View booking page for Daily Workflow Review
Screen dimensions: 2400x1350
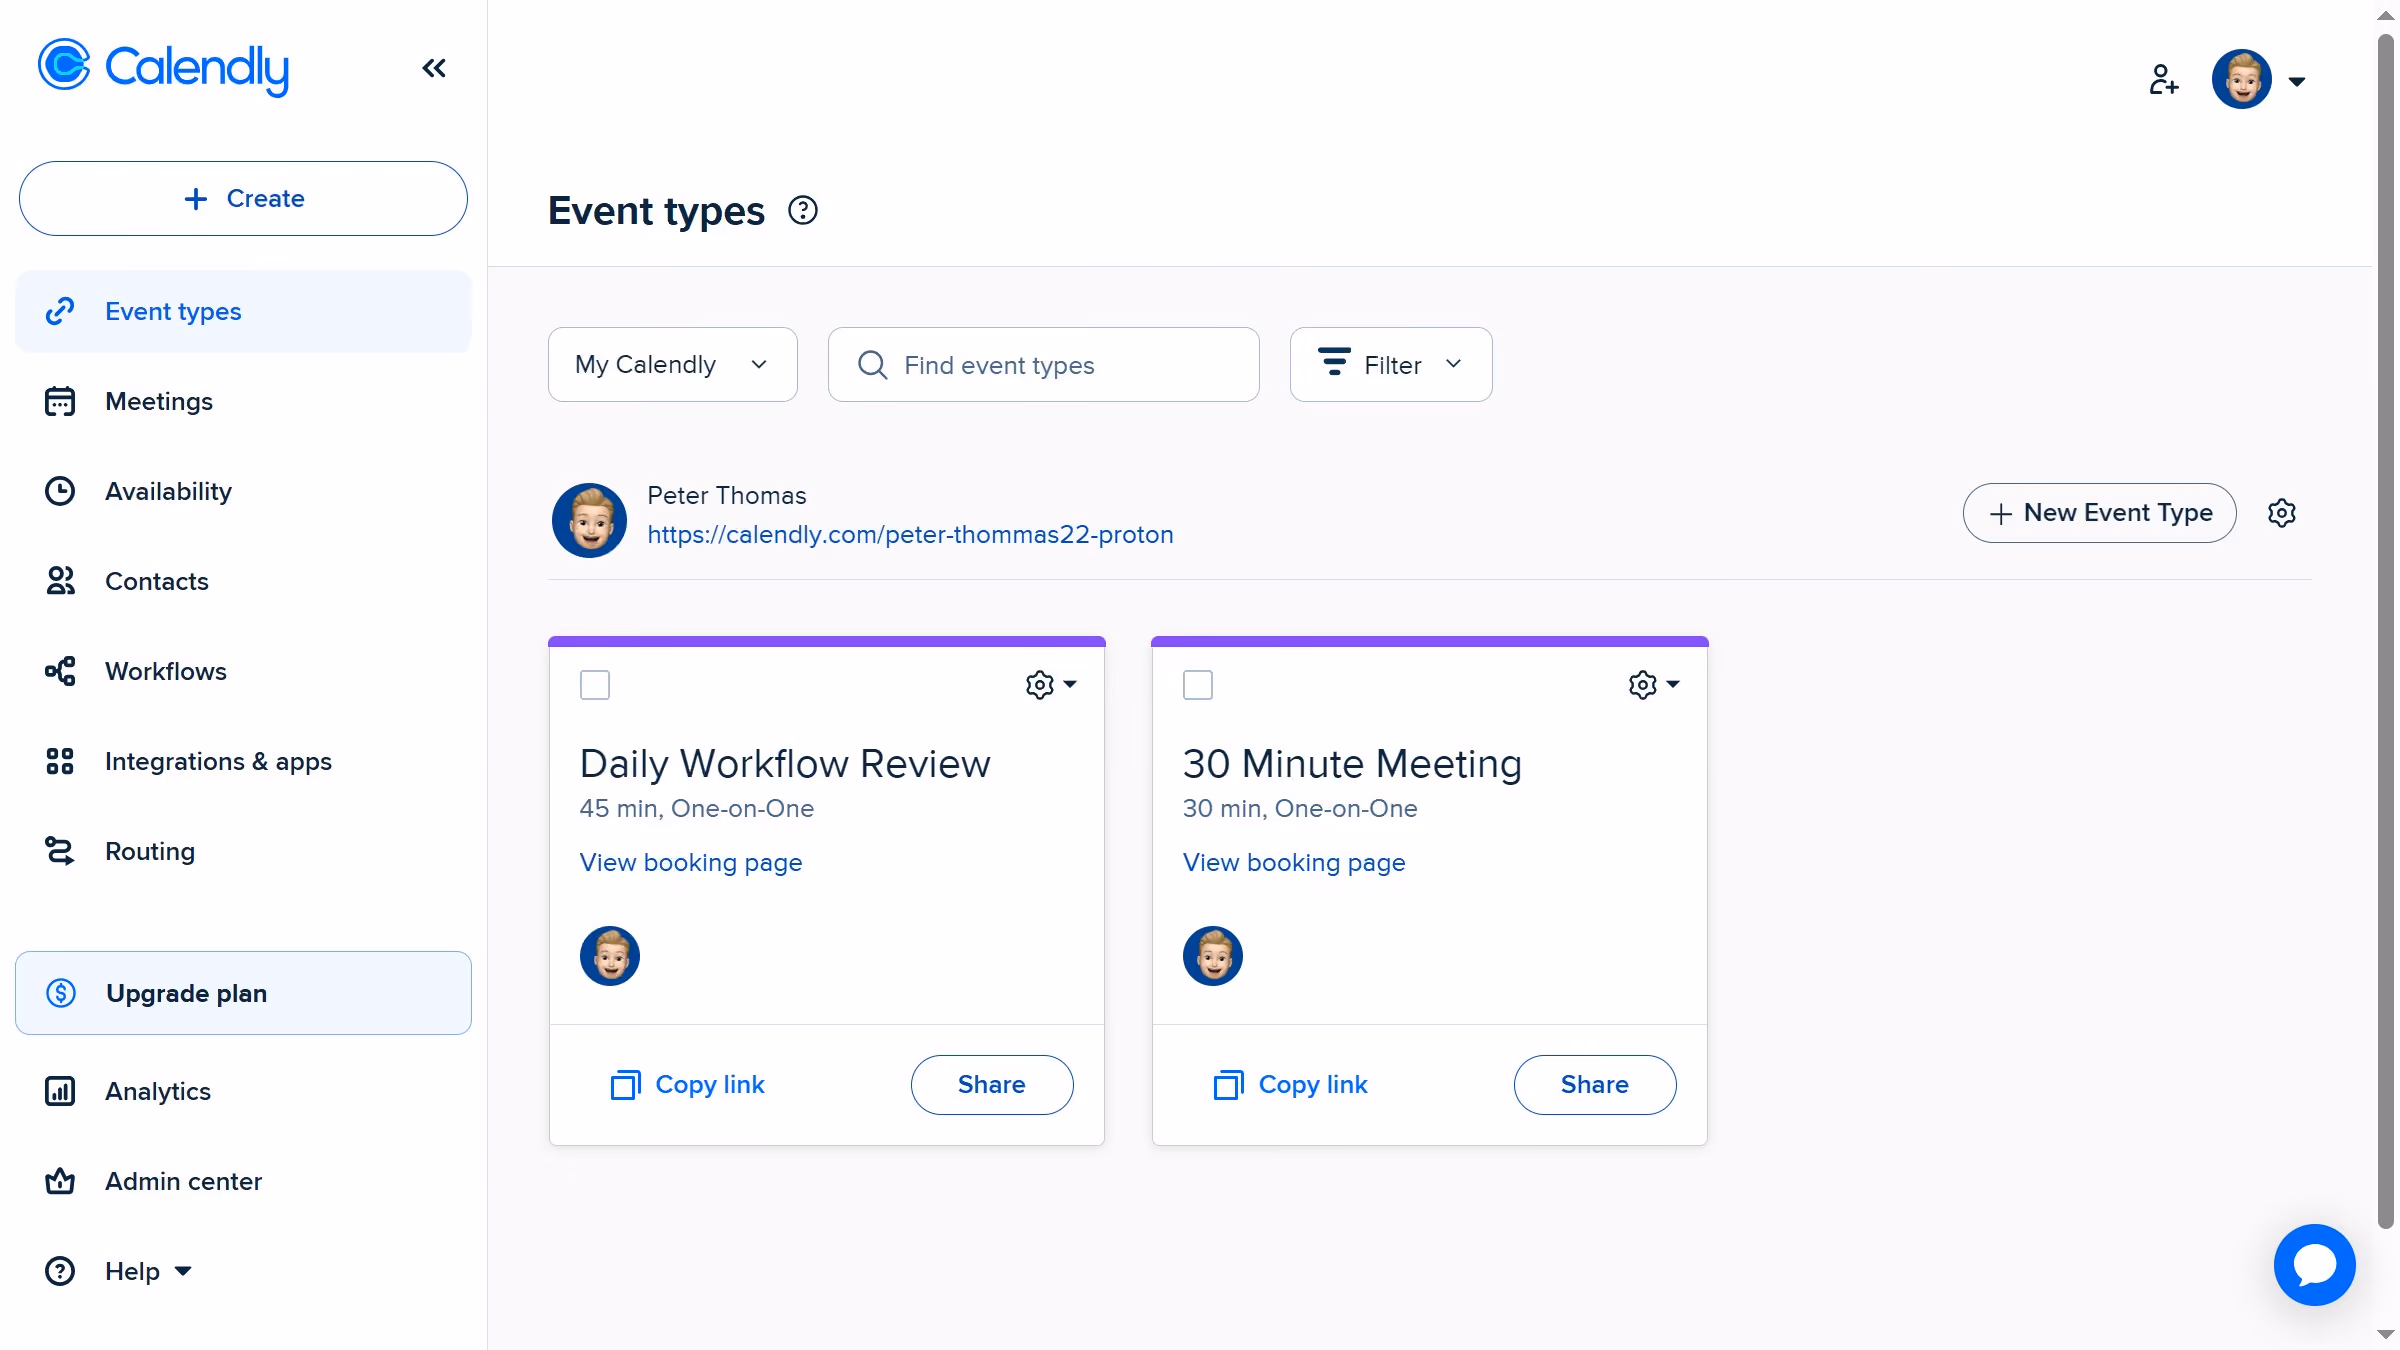point(691,862)
